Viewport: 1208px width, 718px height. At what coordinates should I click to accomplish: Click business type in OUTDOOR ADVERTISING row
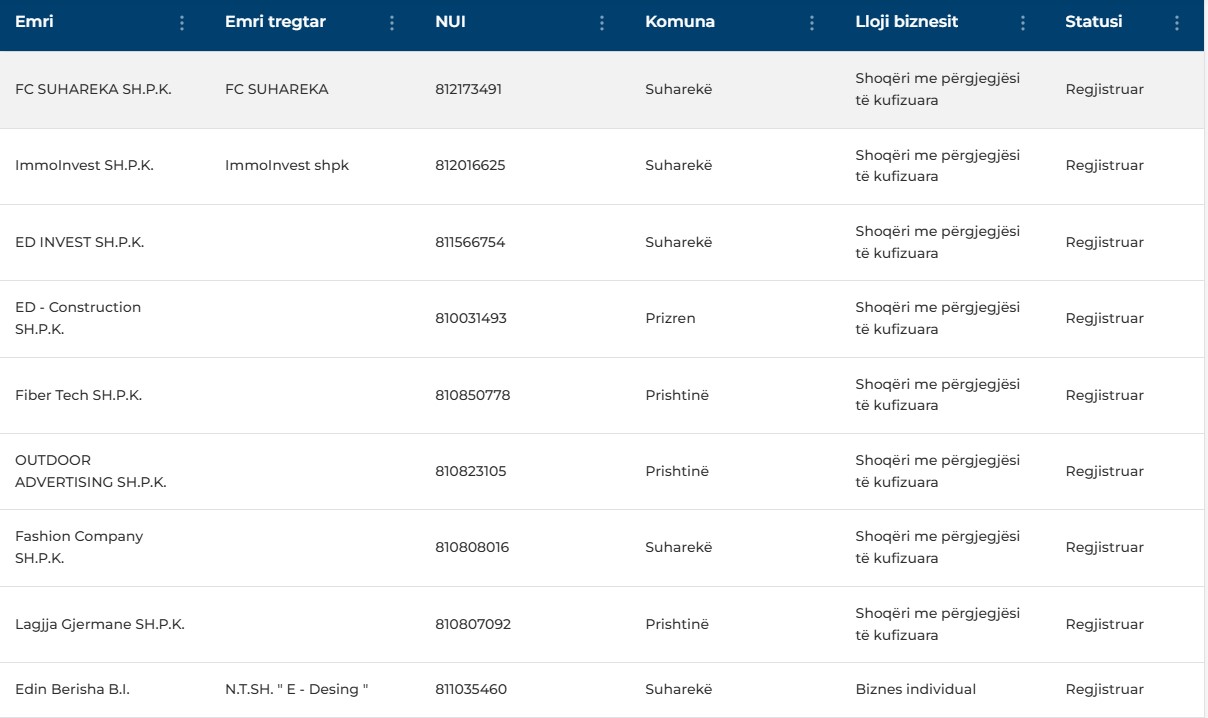[938, 471]
